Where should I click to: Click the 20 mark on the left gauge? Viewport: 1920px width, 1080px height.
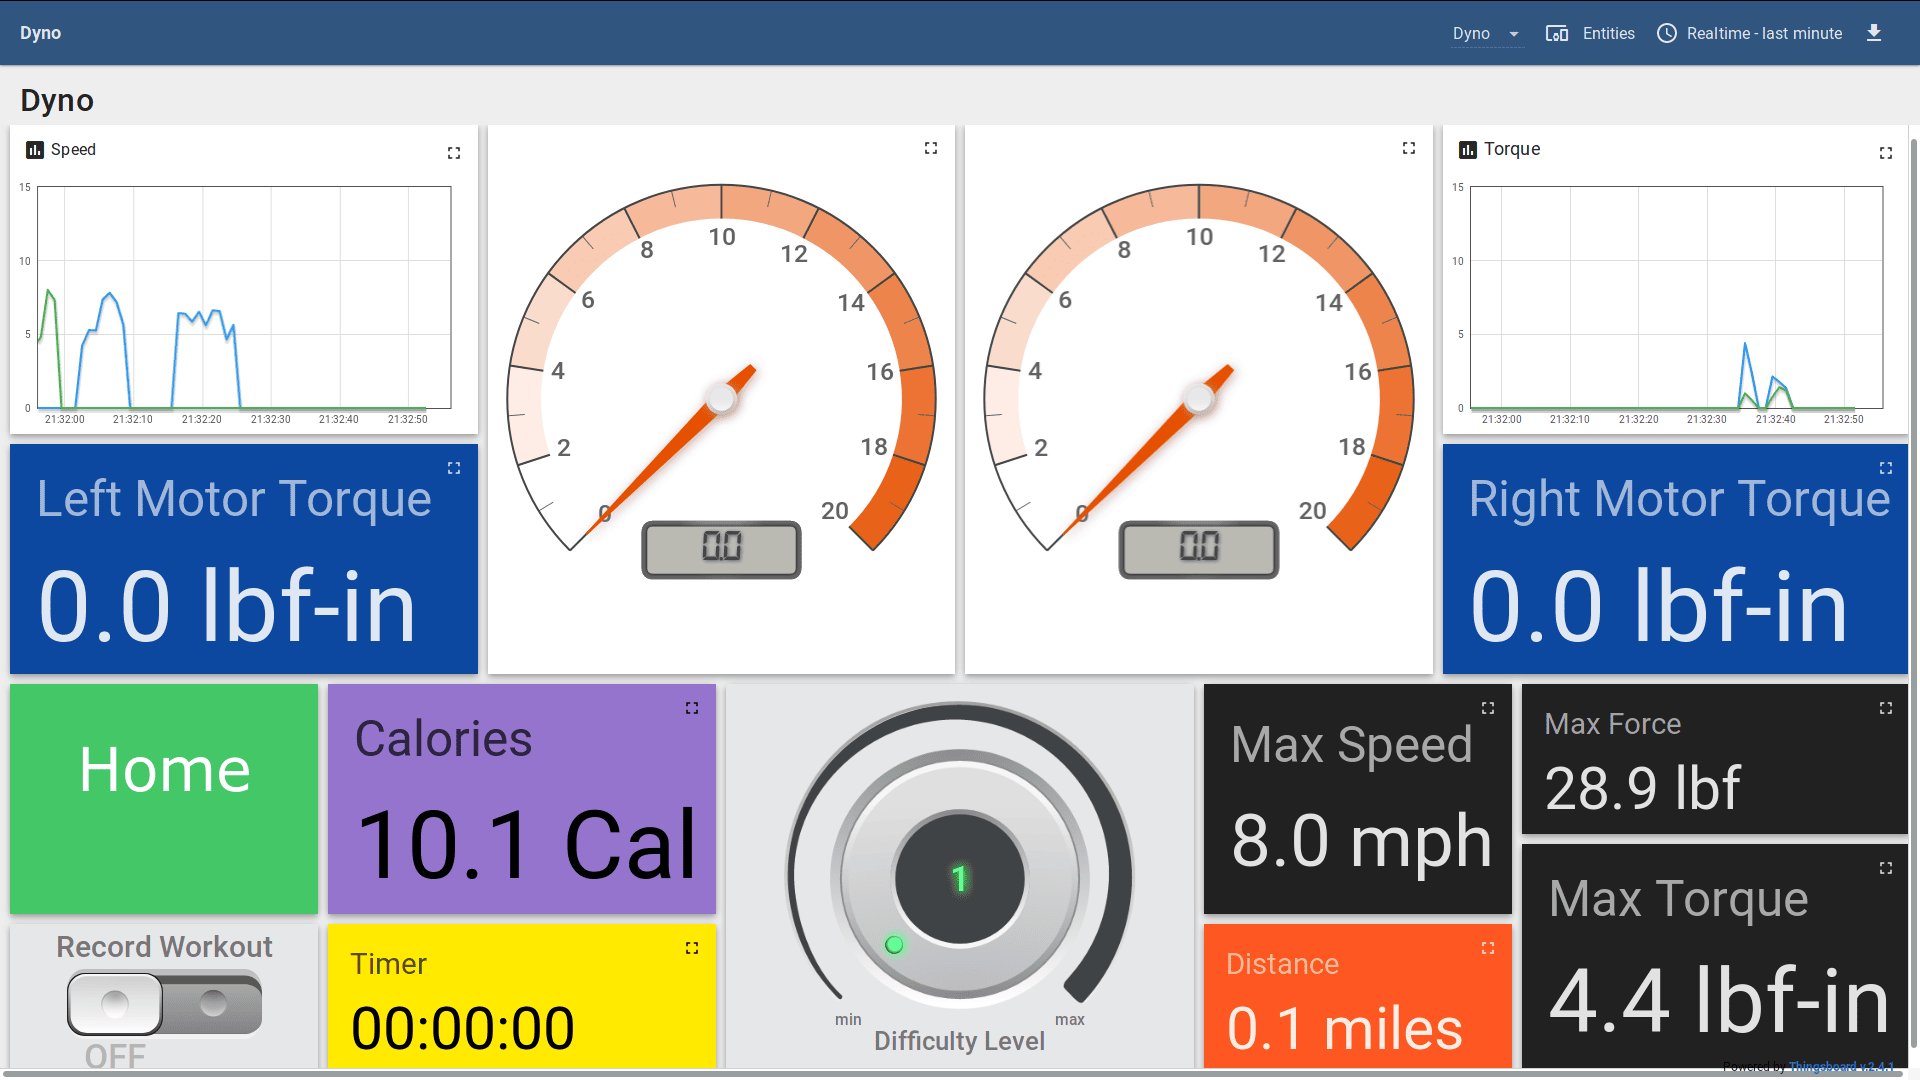click(x=835, y=511)
